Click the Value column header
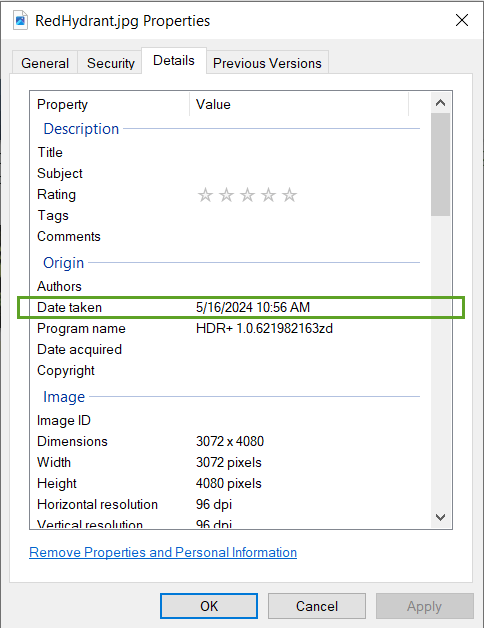484x628 pixels. point(299,105)
